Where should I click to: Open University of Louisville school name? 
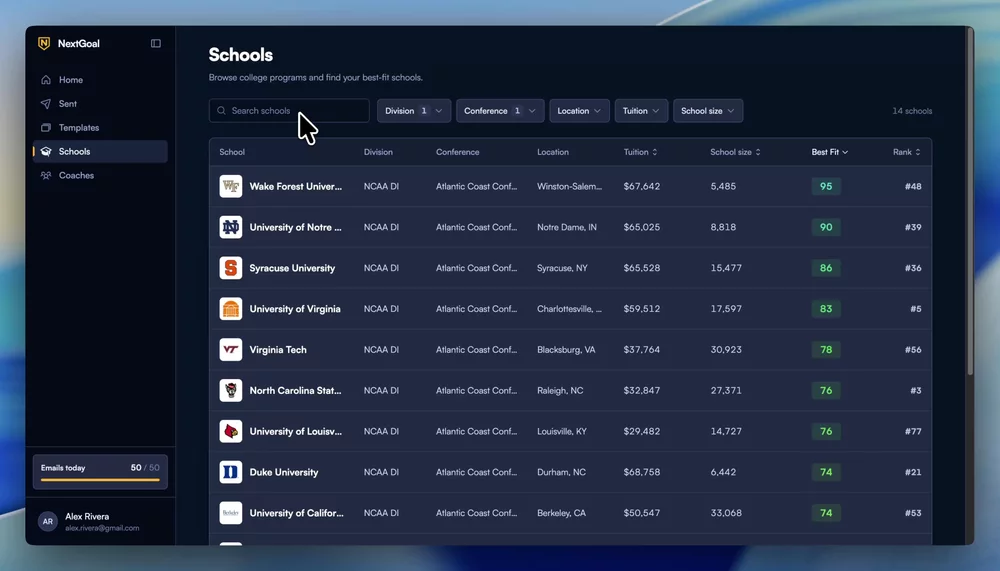(295, 431)
